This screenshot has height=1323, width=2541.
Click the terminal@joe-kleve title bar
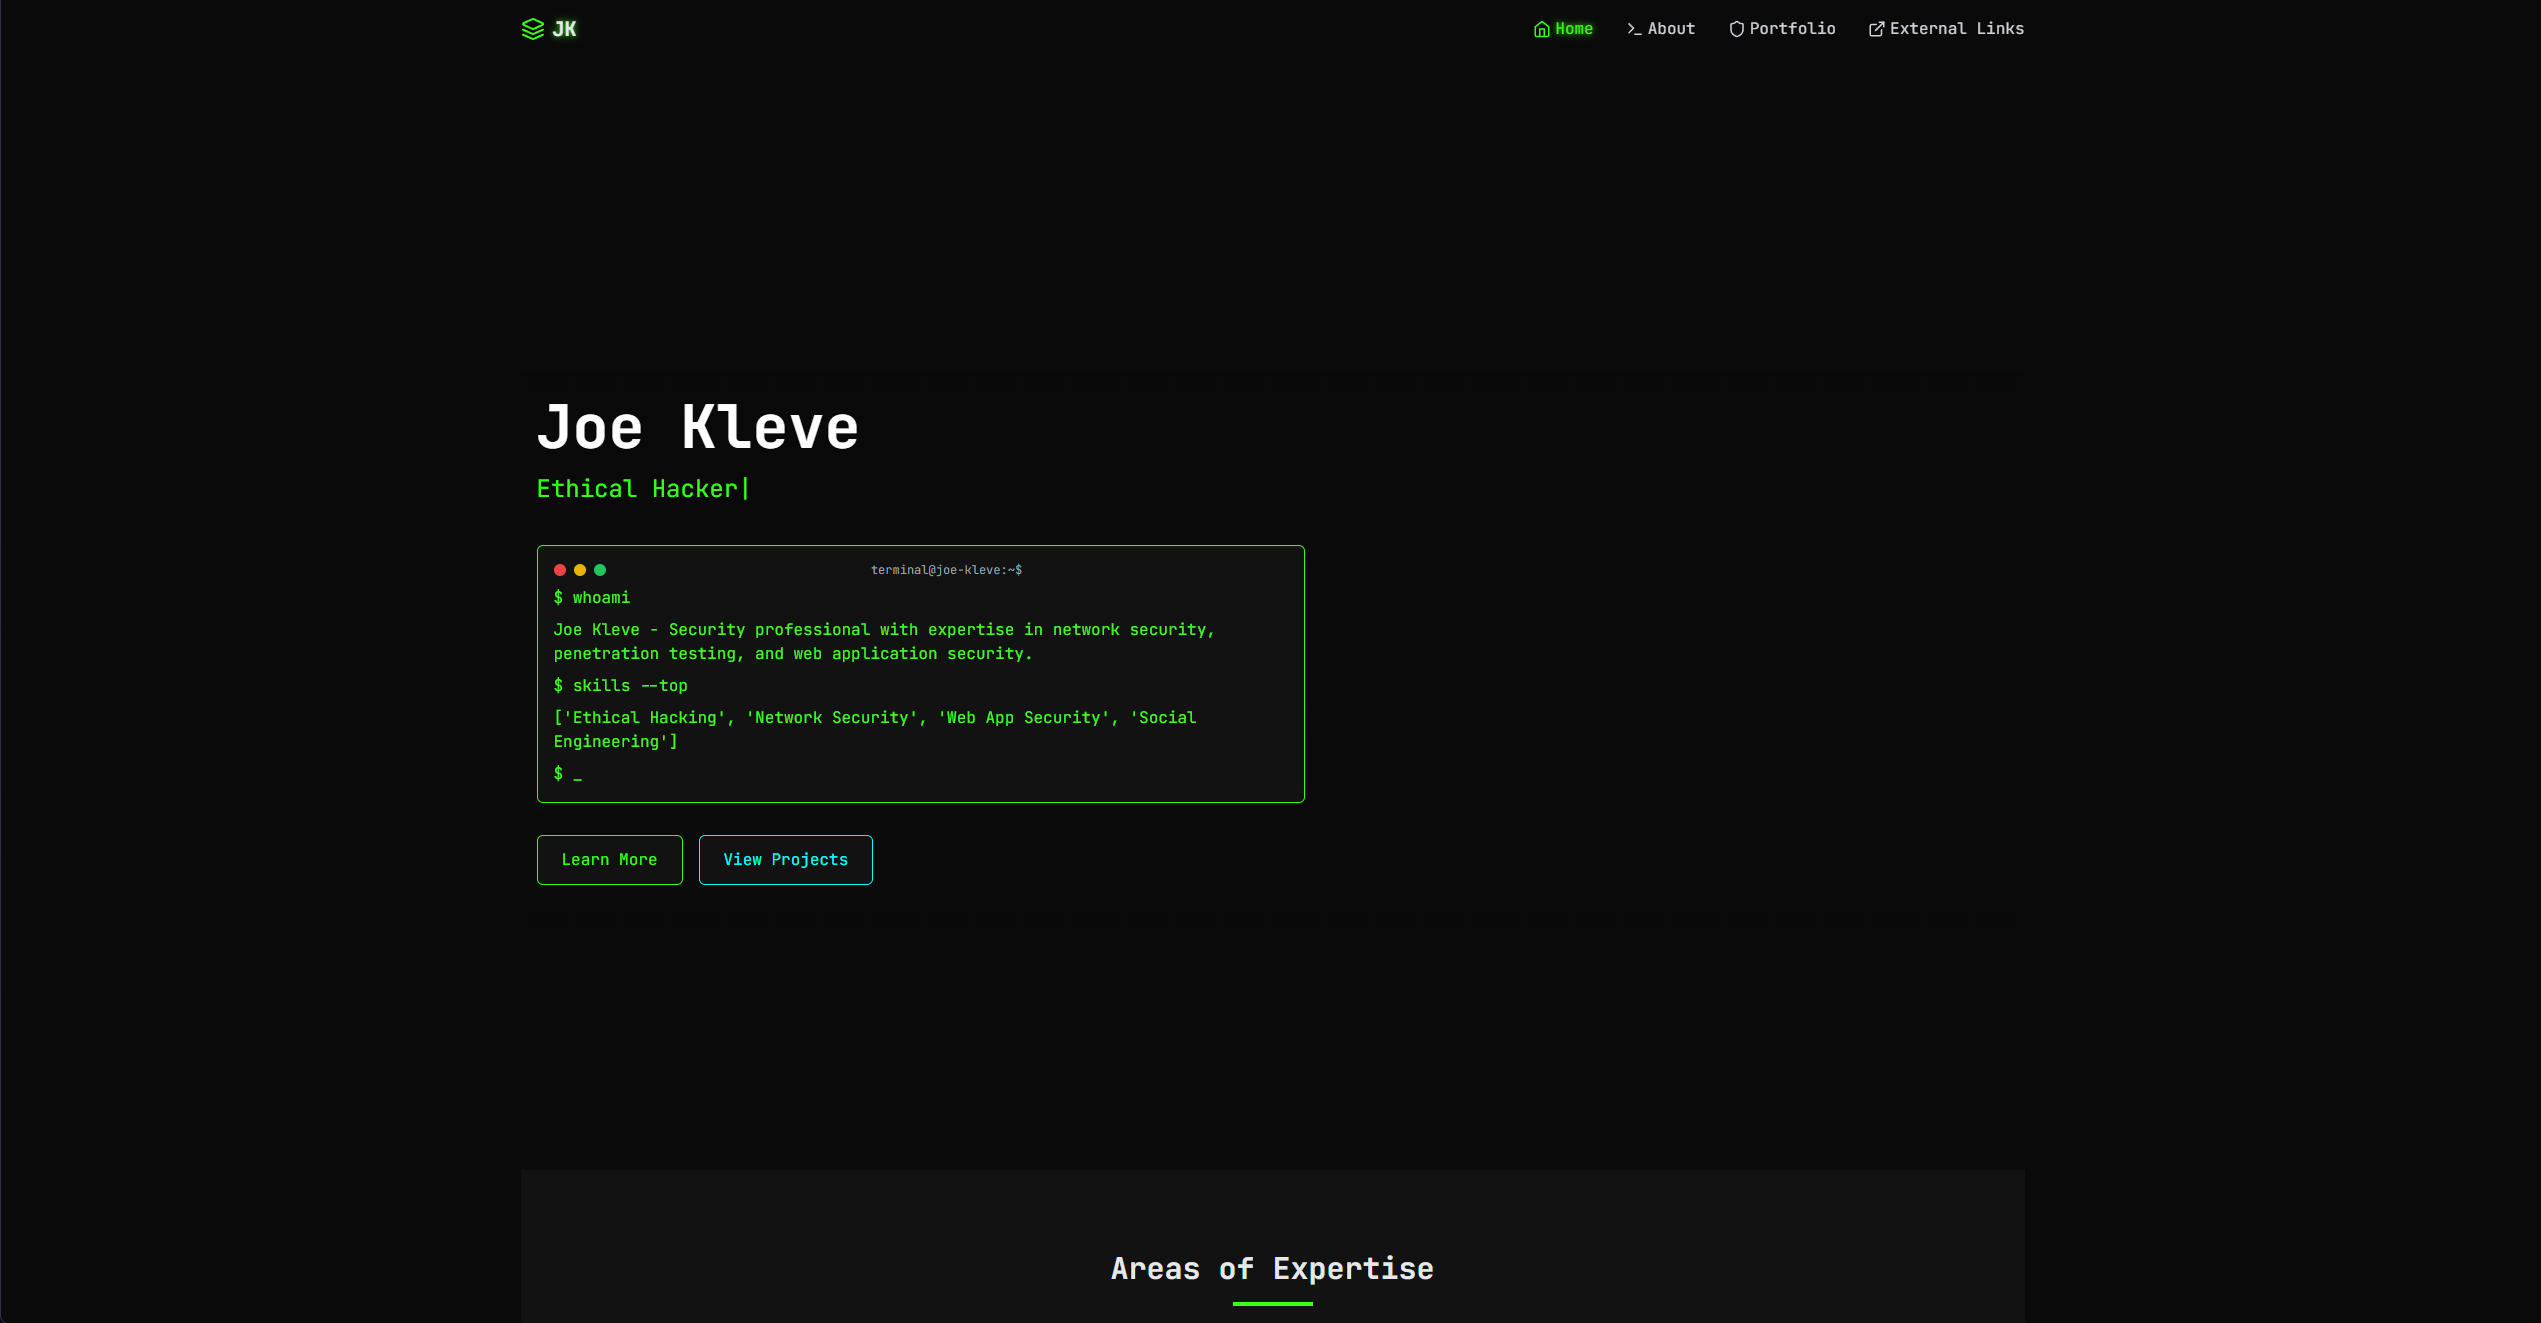pyautogui.click(x=946, y=569)
